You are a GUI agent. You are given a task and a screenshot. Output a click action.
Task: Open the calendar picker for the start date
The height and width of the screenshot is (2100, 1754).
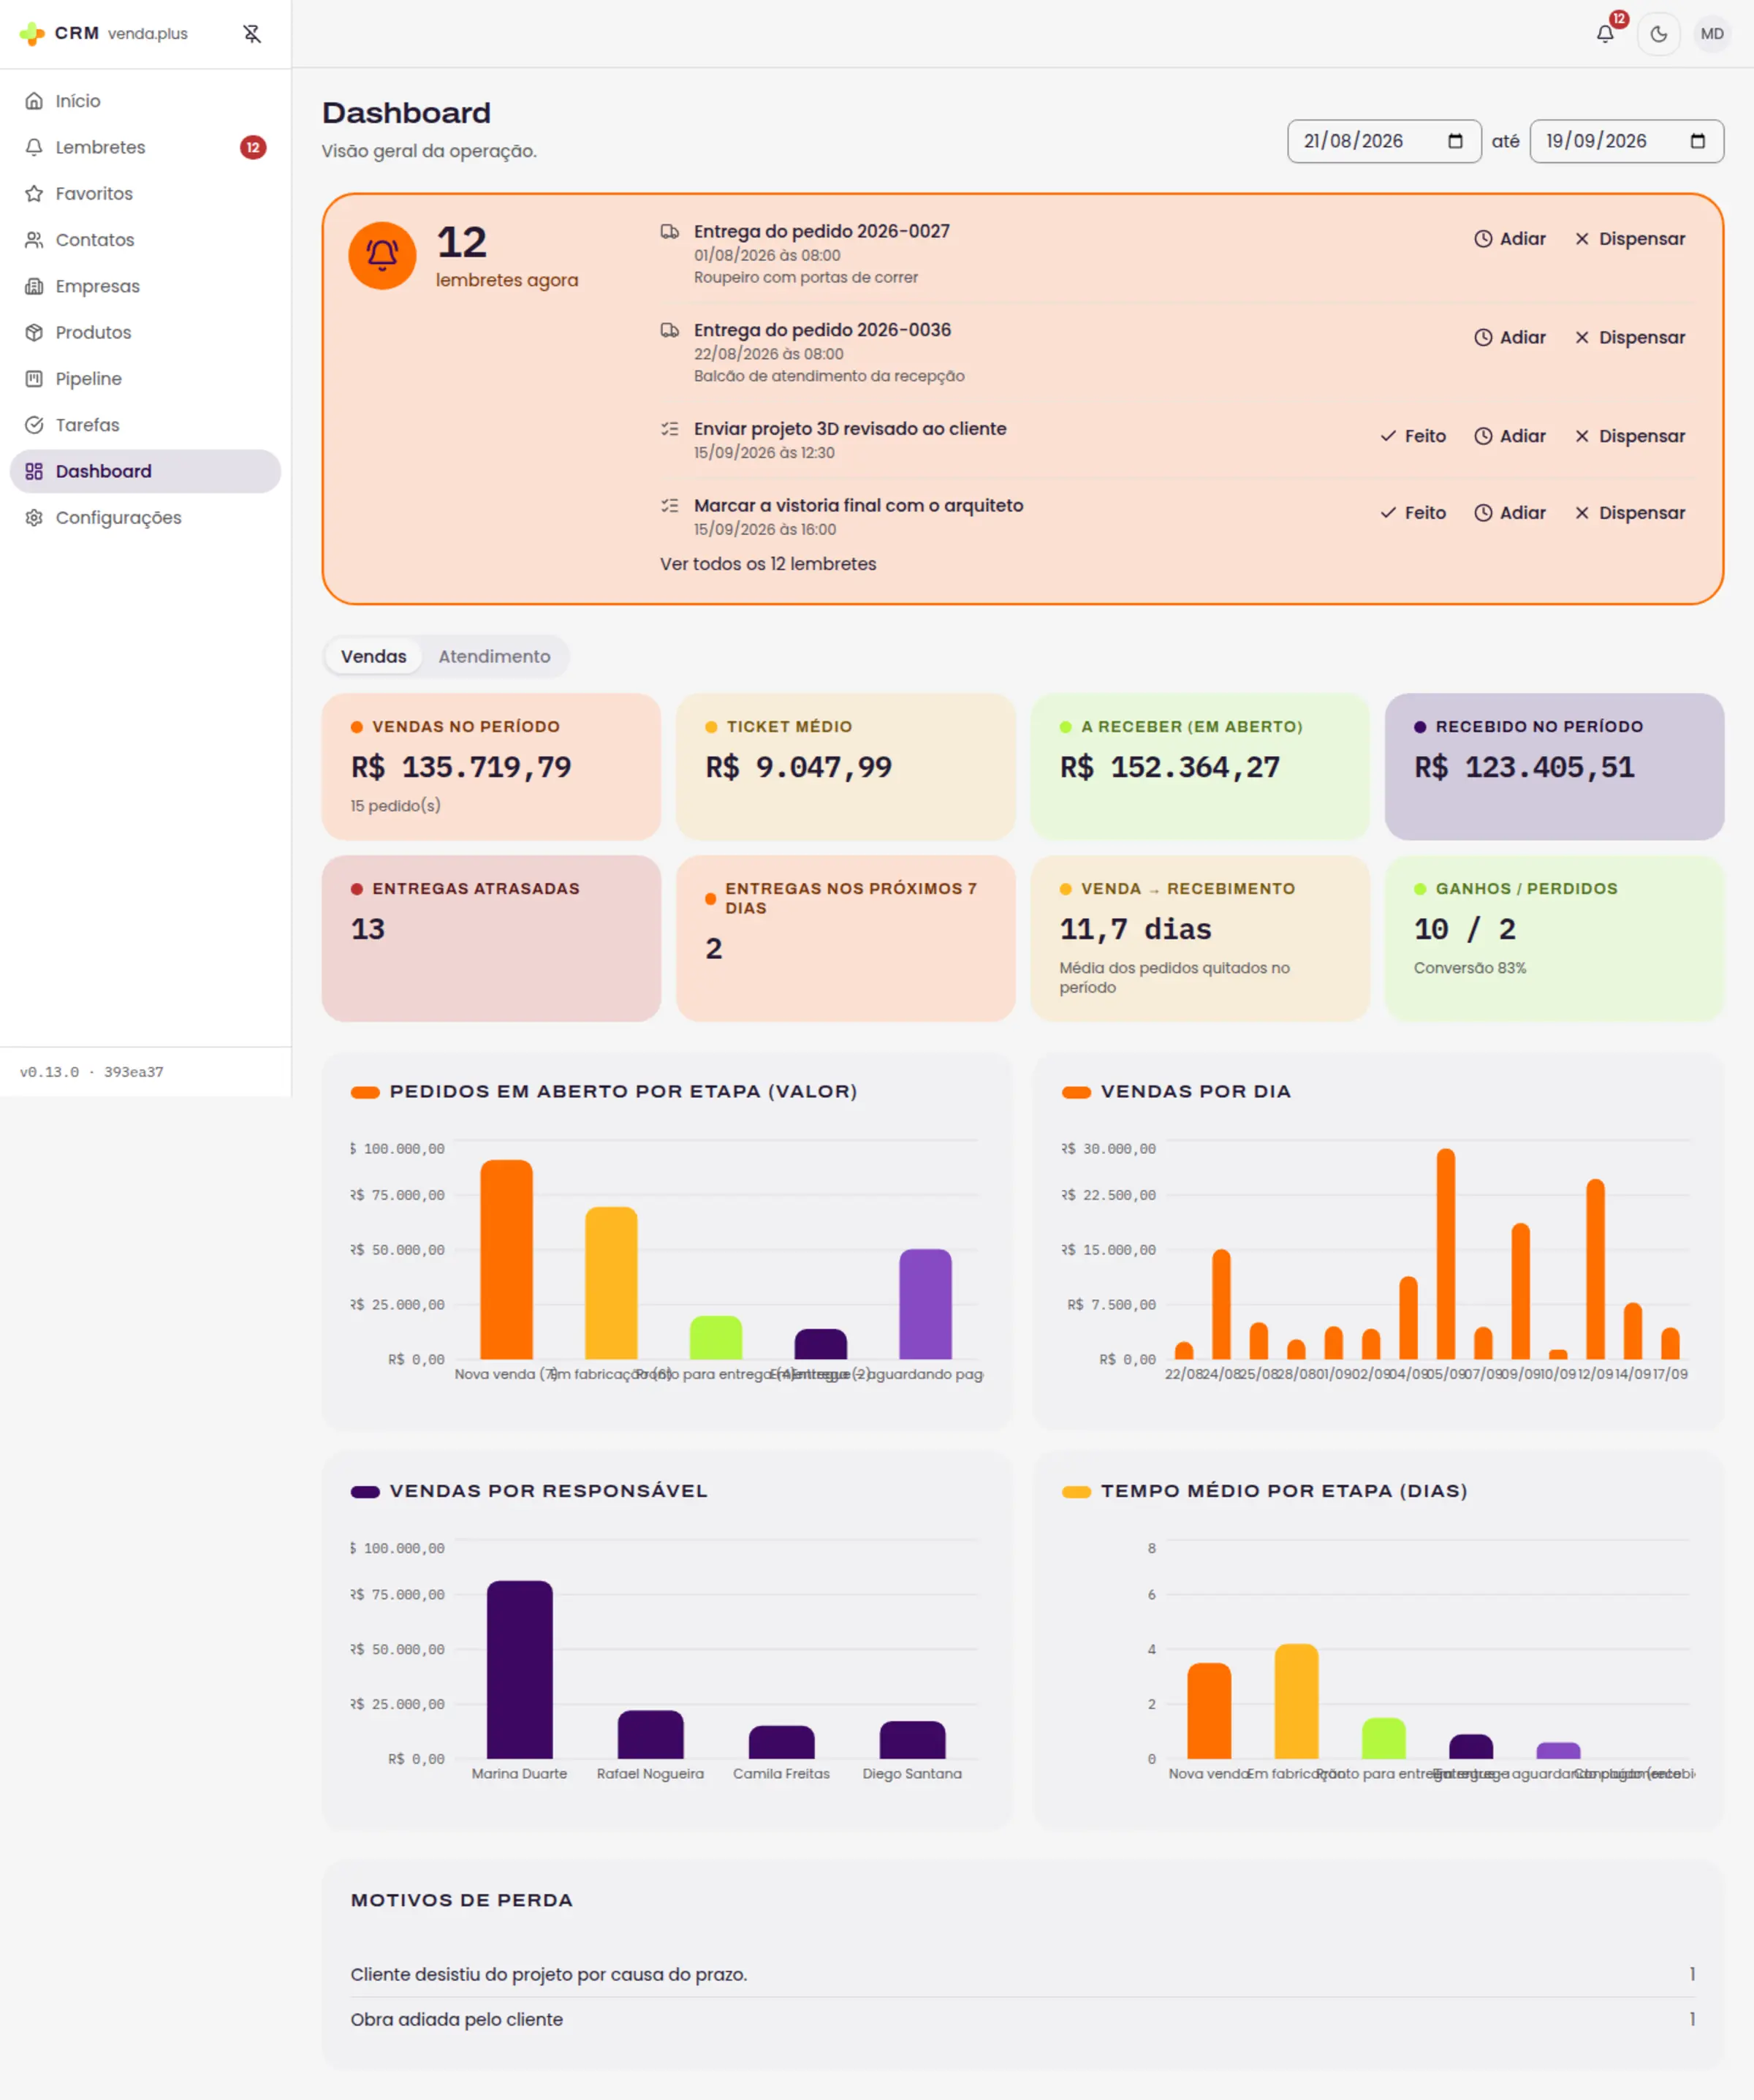[x=1455, y=141]
